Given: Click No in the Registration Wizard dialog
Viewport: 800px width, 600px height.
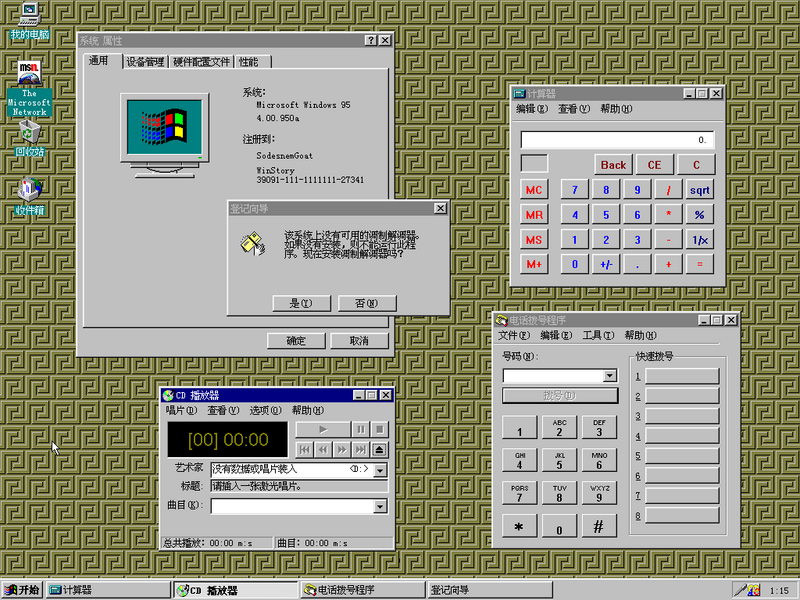Looking at the screenshot, I should [367, 303].
